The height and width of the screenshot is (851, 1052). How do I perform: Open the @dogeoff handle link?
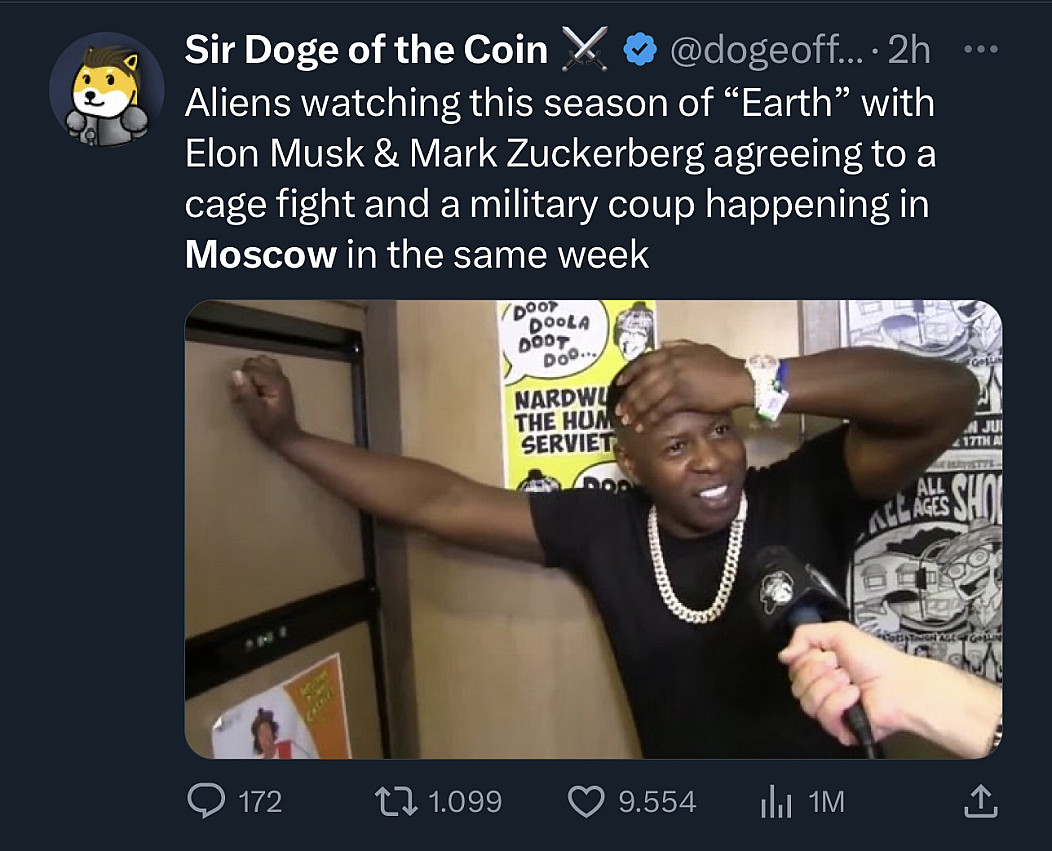(x=761, y=51)
